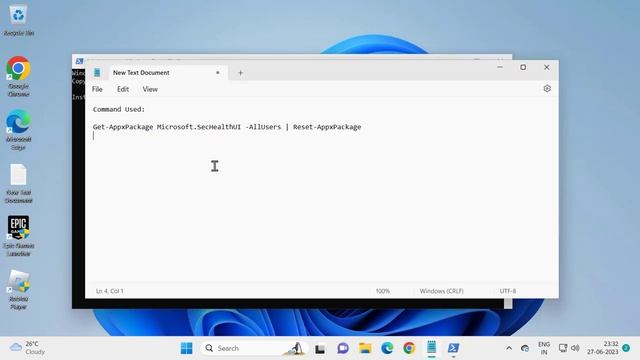This screenshot has height=360, width=640.
Task: Open clock and date 23:32
Action: 603,348
